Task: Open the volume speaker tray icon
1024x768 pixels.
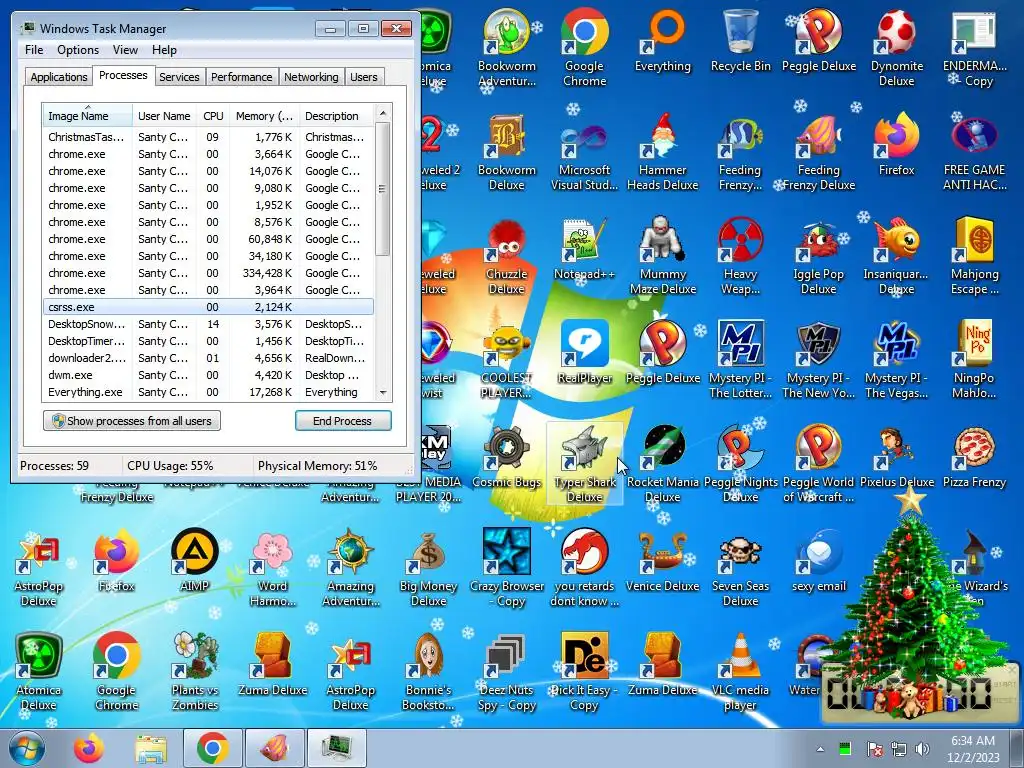Action: click(x=922, y=749)
